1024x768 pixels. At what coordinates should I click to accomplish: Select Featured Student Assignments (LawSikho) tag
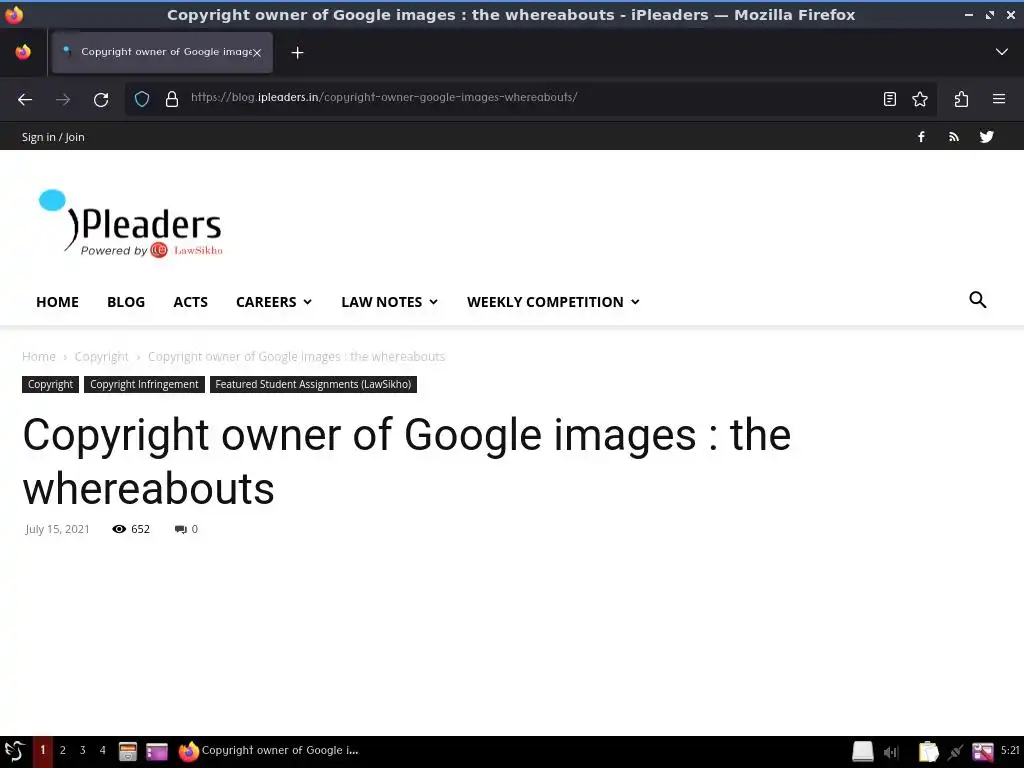[x=313, y=384]
